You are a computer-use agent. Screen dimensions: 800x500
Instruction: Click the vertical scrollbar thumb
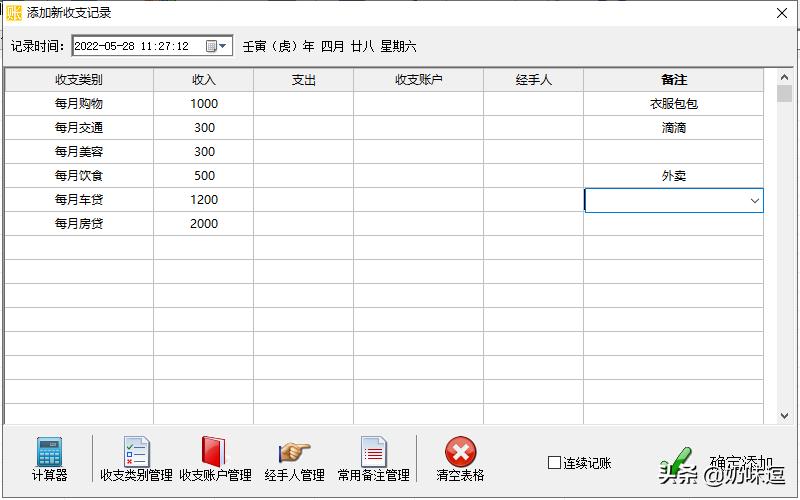[x=784, y=94]
